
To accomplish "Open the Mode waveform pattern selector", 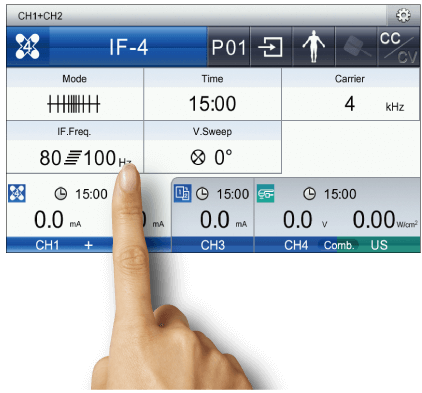I will tap(75, 94).
